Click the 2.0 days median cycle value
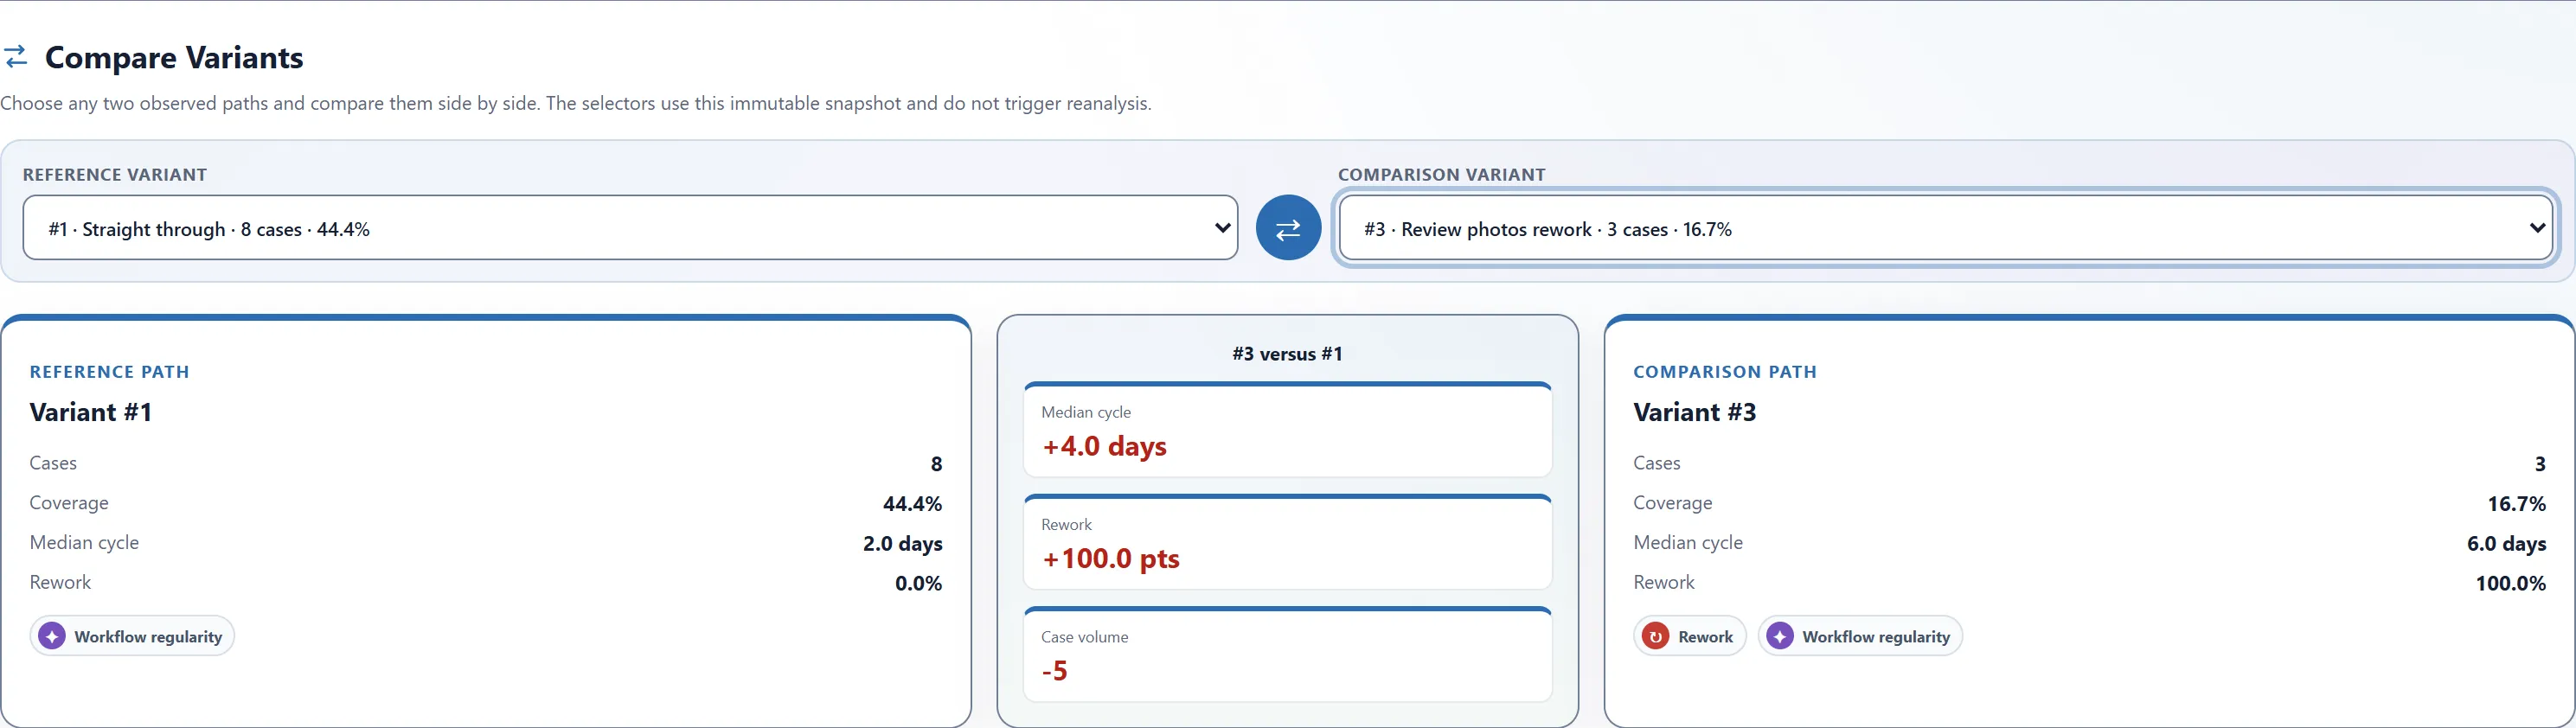This screenshot has height=728, width=2576. [903, 544]
